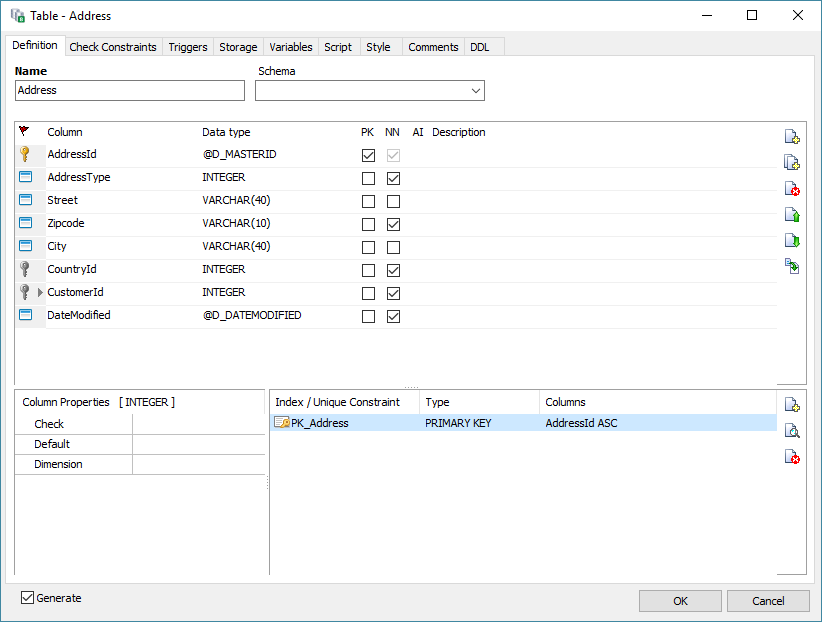Click the Check property value cell

tap(199, 424)
